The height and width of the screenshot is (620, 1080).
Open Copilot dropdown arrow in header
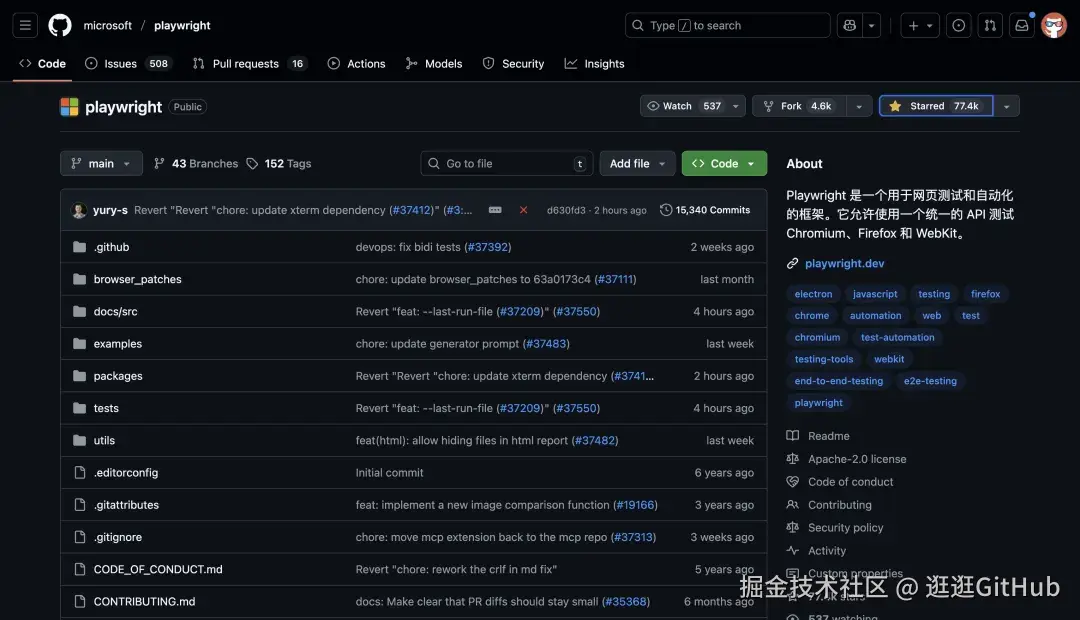(871, 25)
